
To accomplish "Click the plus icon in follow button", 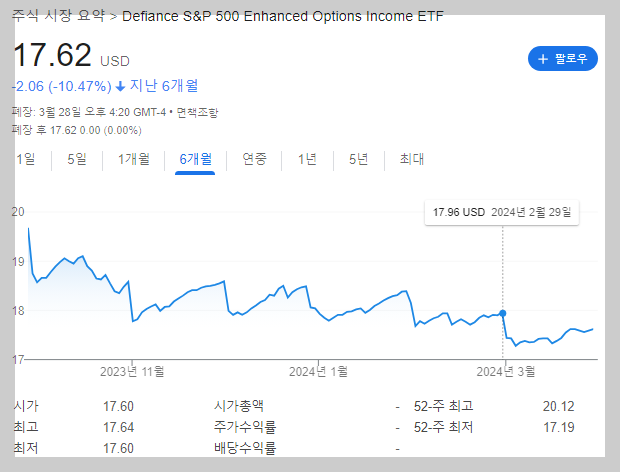I will (x=543, y=59).
